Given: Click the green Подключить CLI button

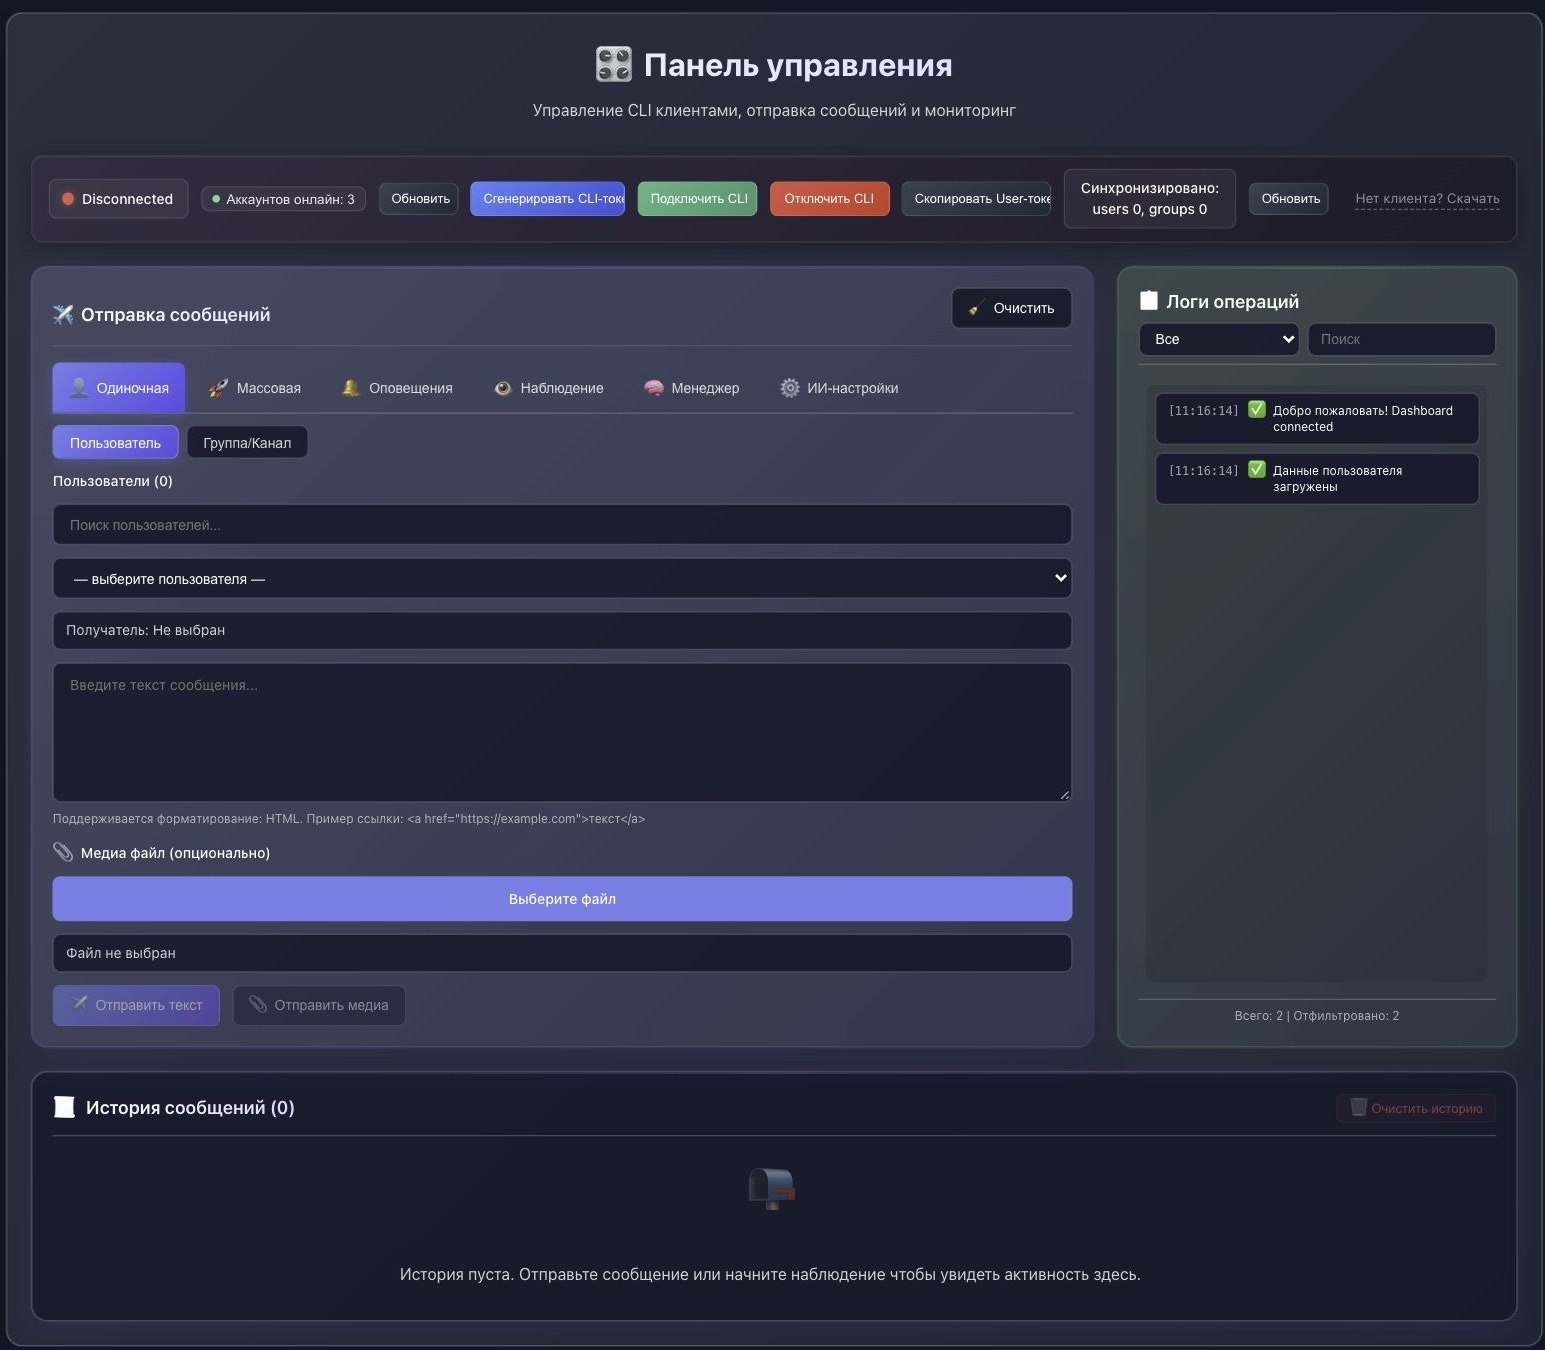Looking at the screenshot, I should (x=698, y=199).
